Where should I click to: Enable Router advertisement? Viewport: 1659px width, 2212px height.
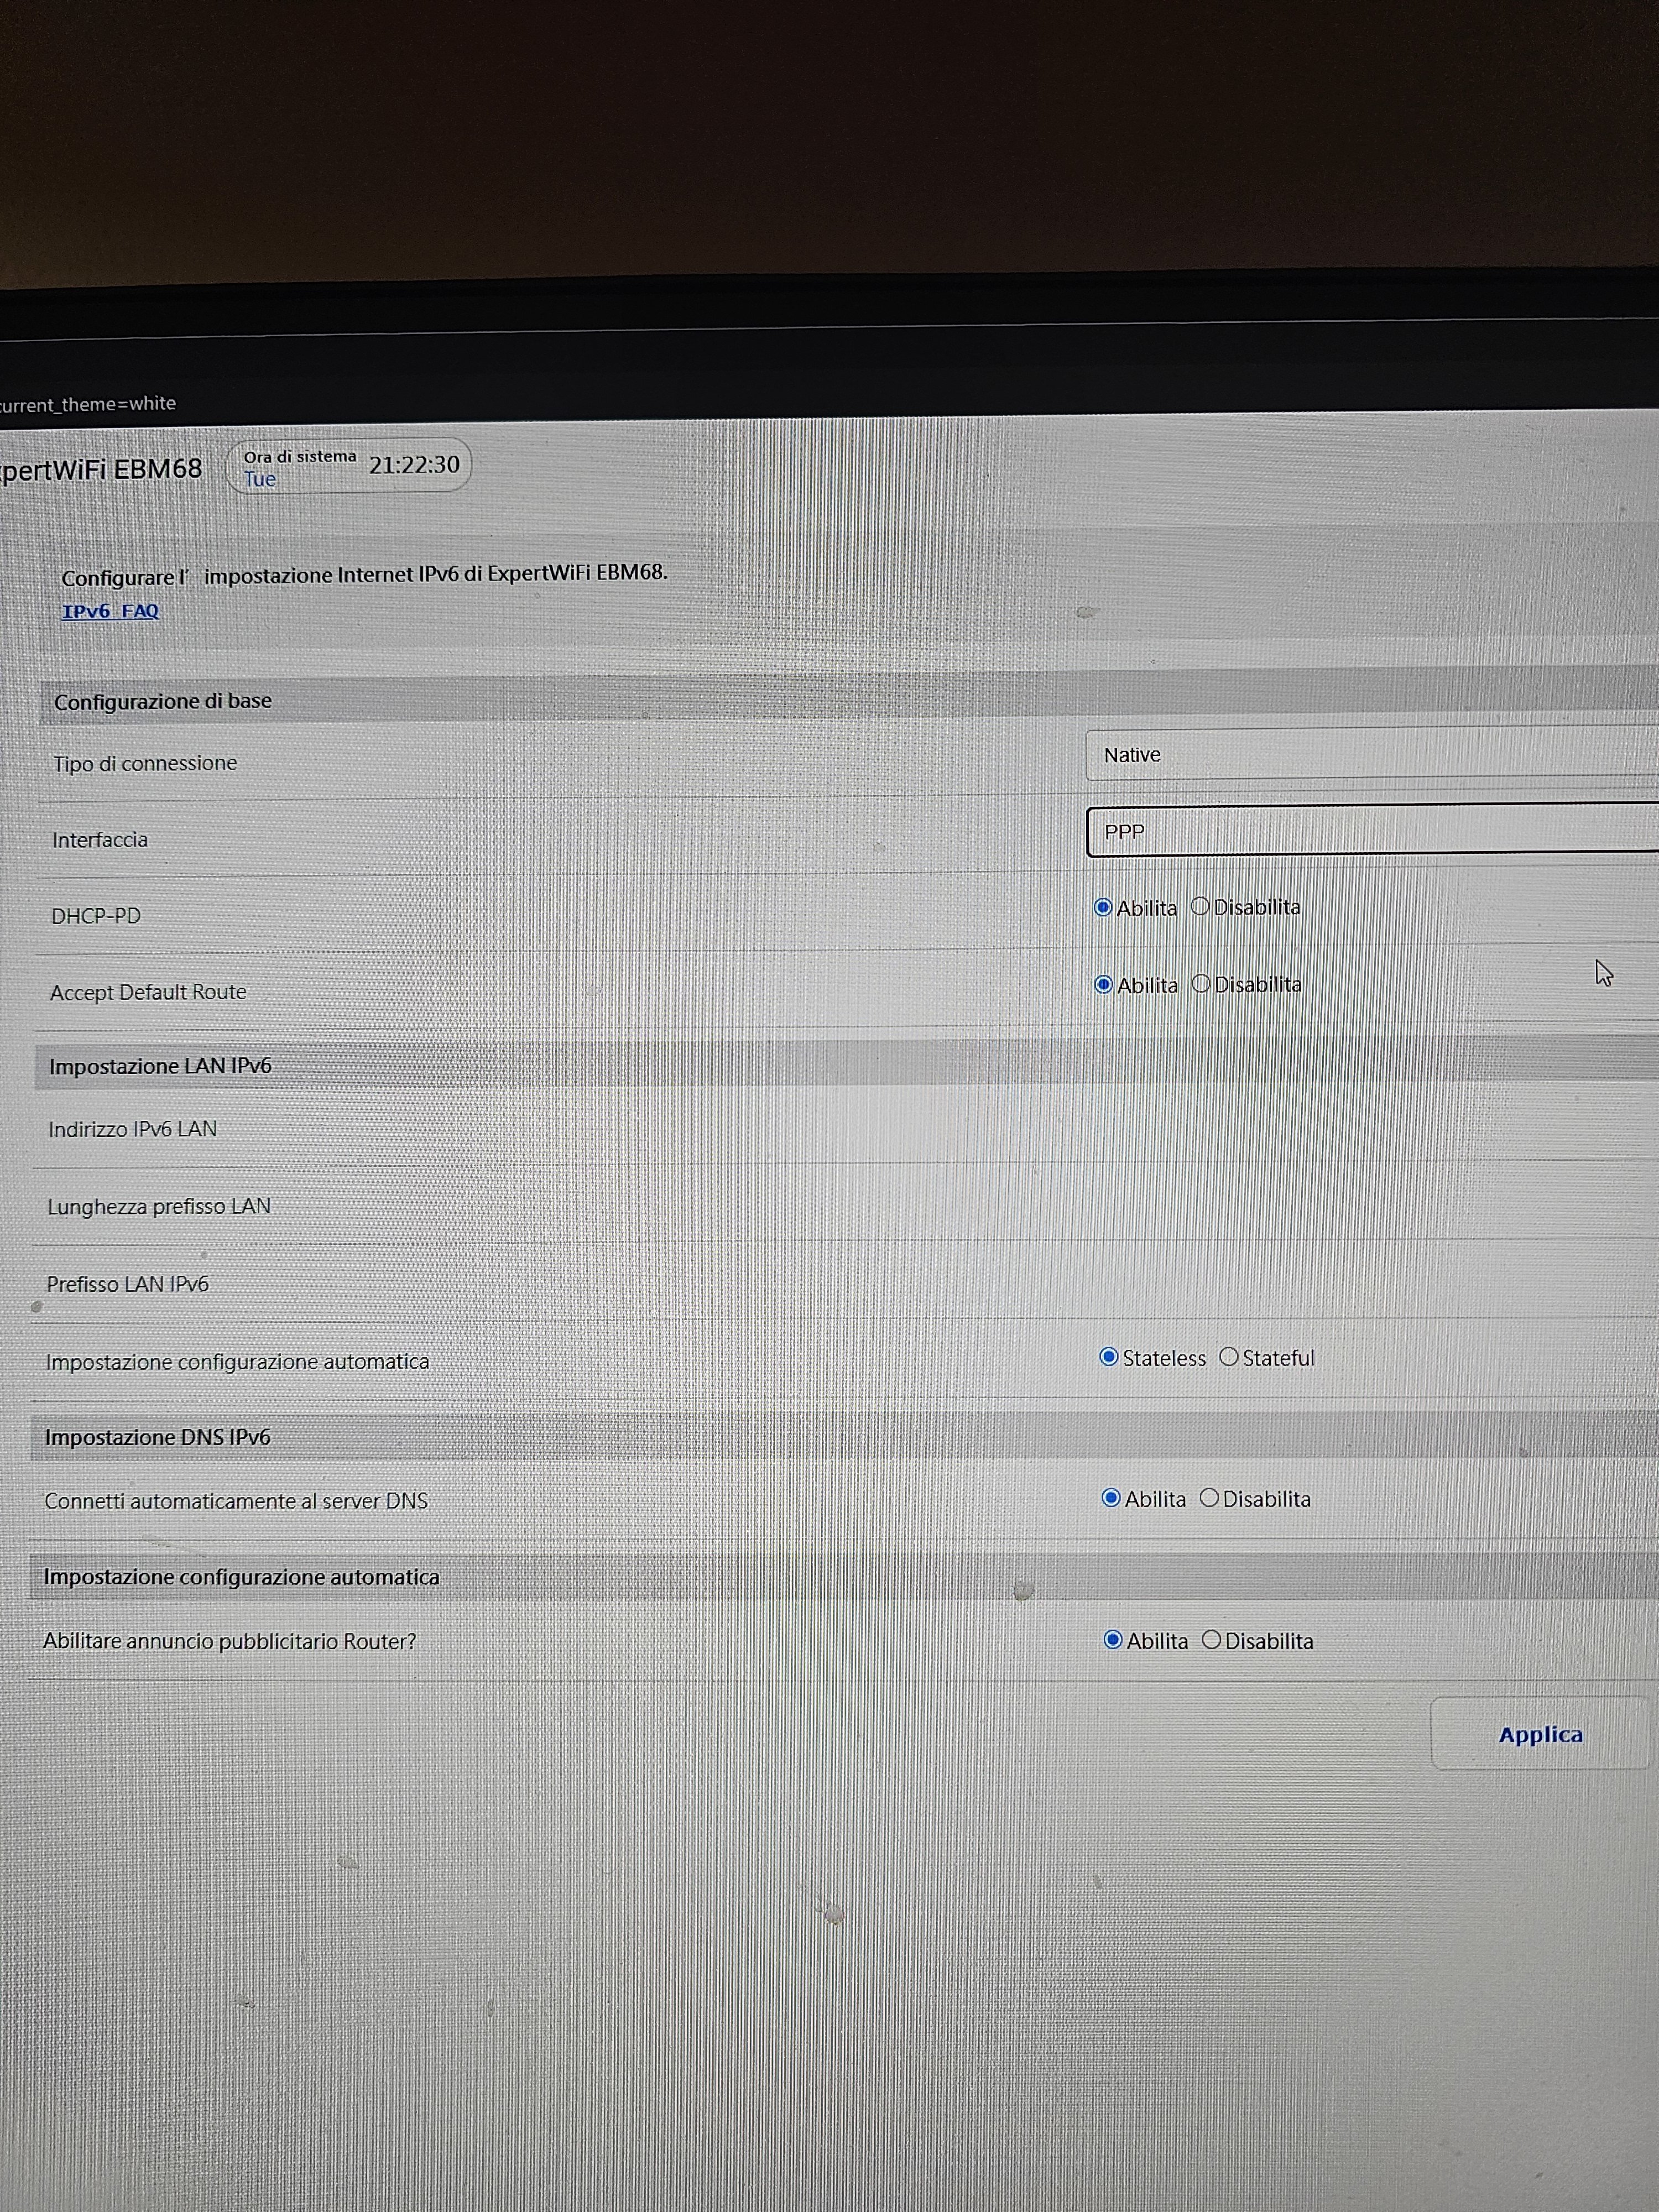click(x=1113, y=1641)
